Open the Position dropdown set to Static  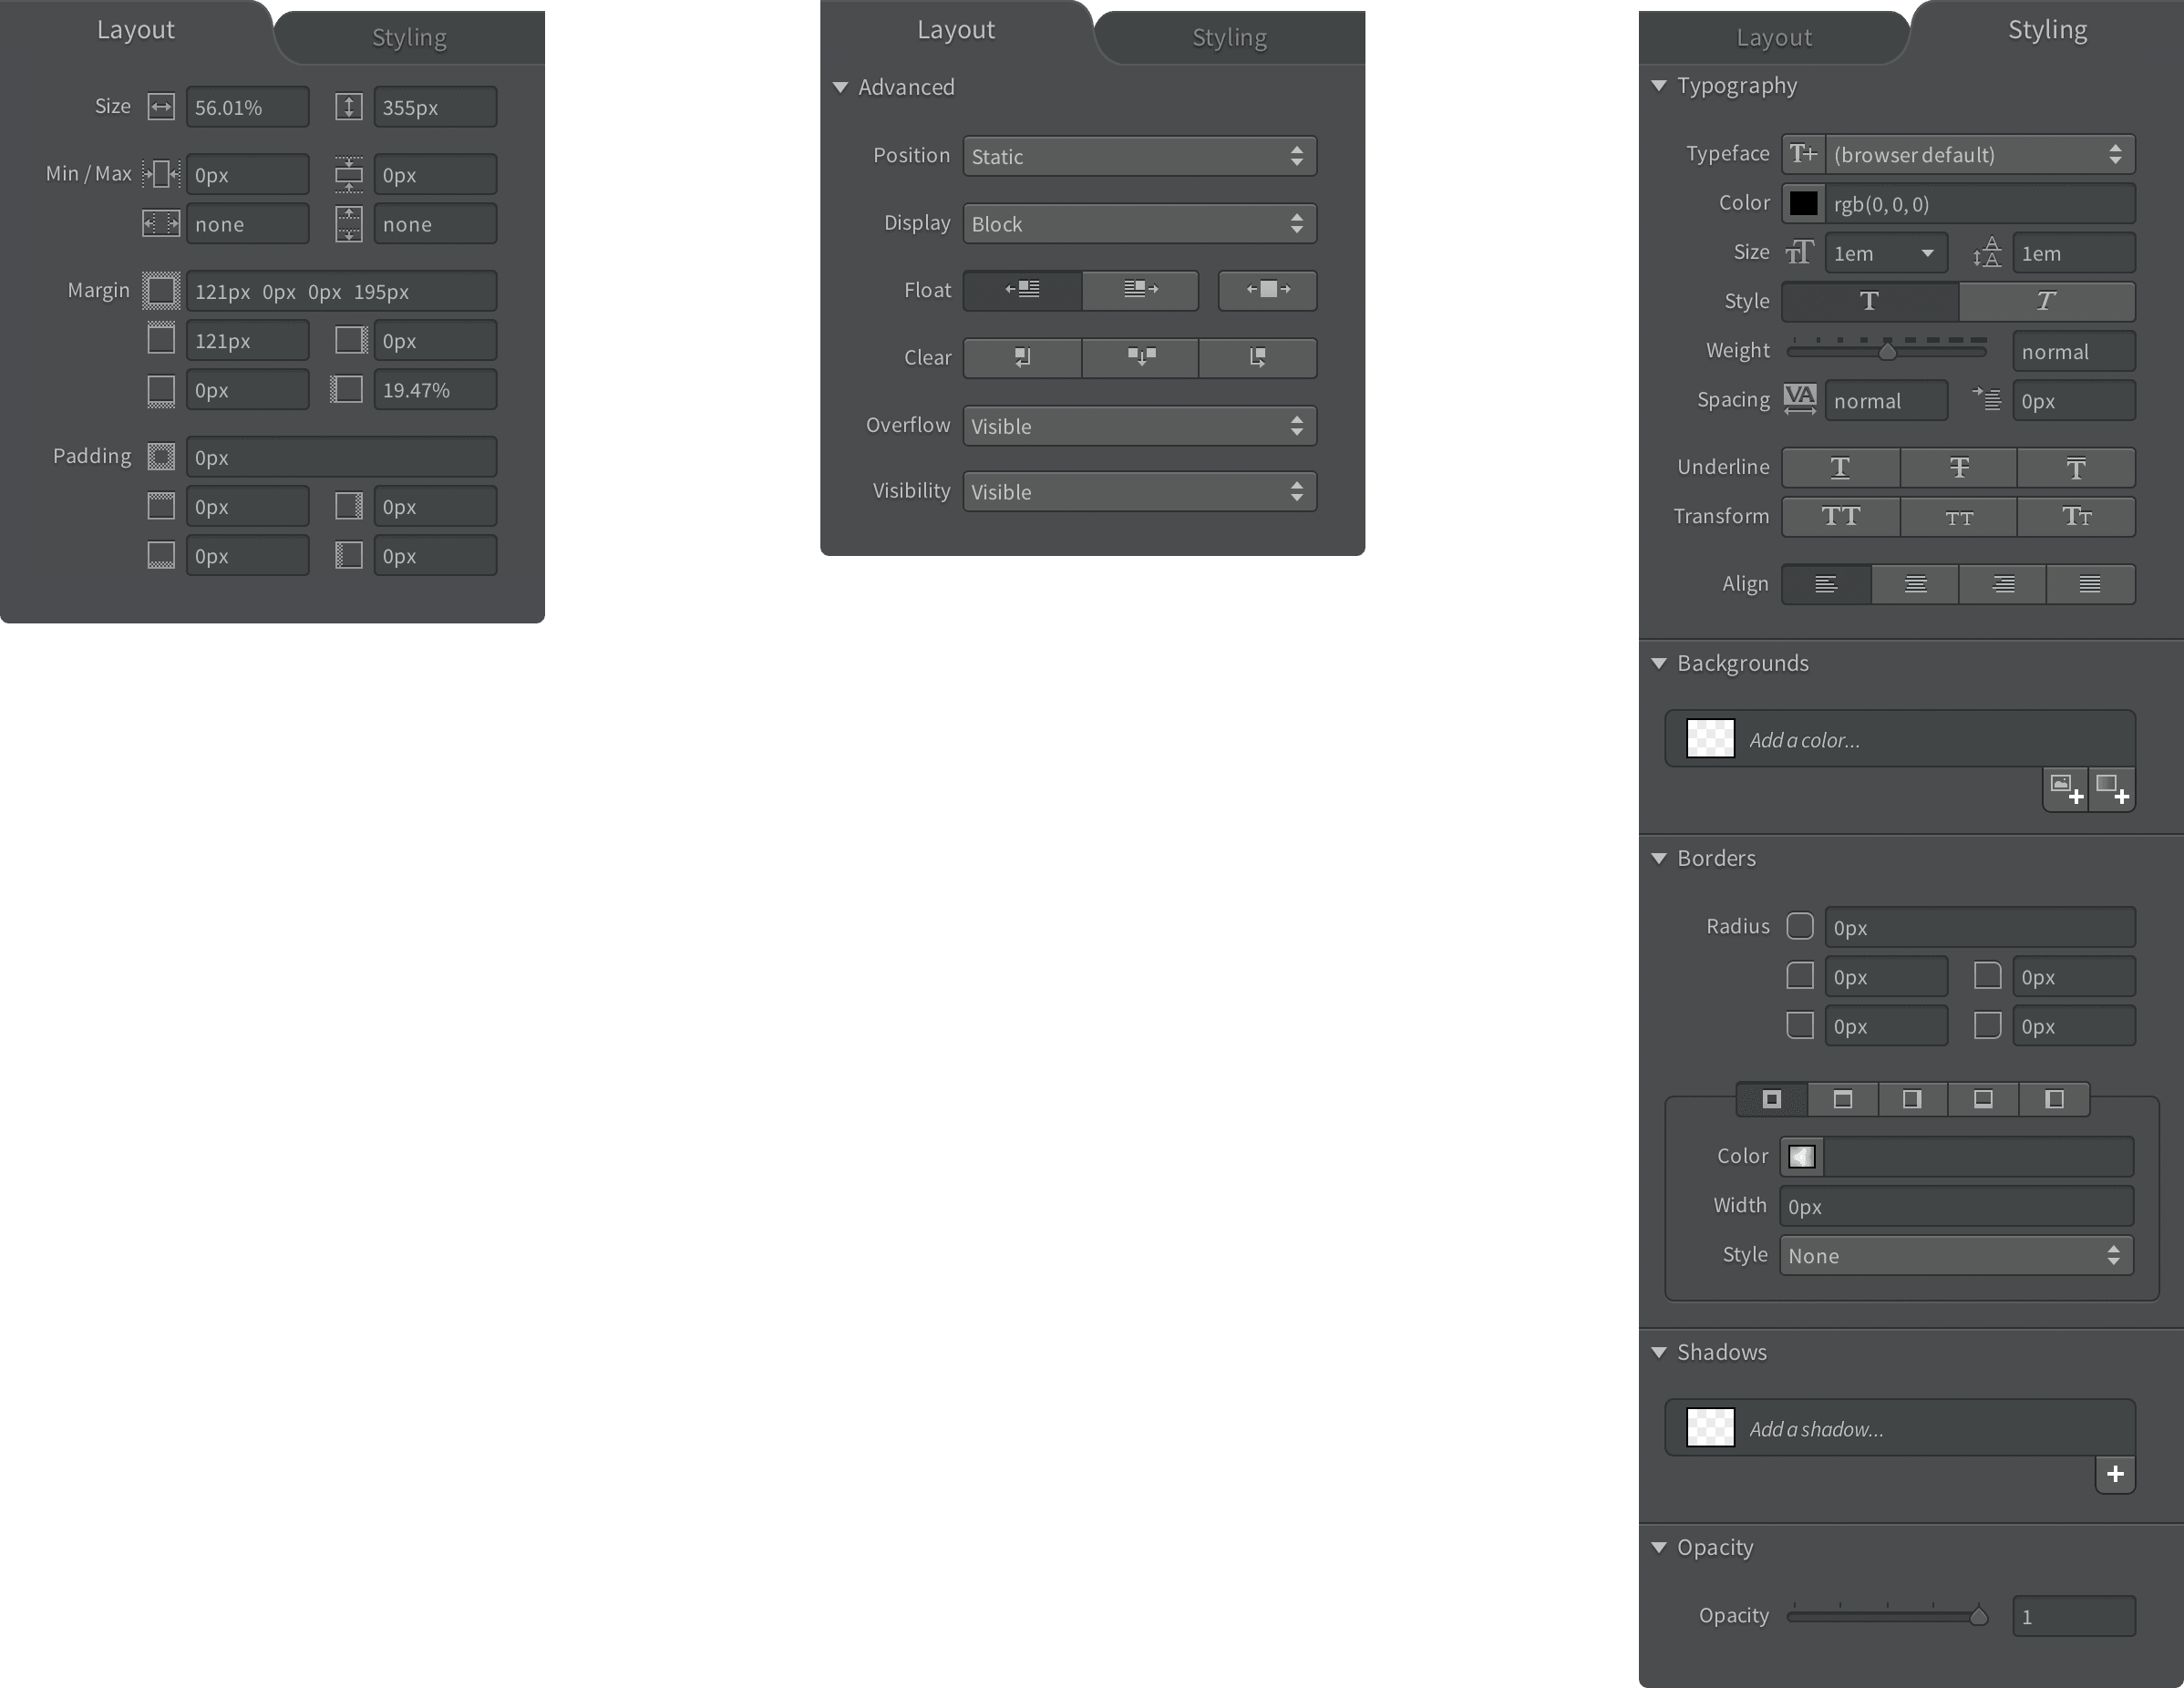click(1139, 156)
